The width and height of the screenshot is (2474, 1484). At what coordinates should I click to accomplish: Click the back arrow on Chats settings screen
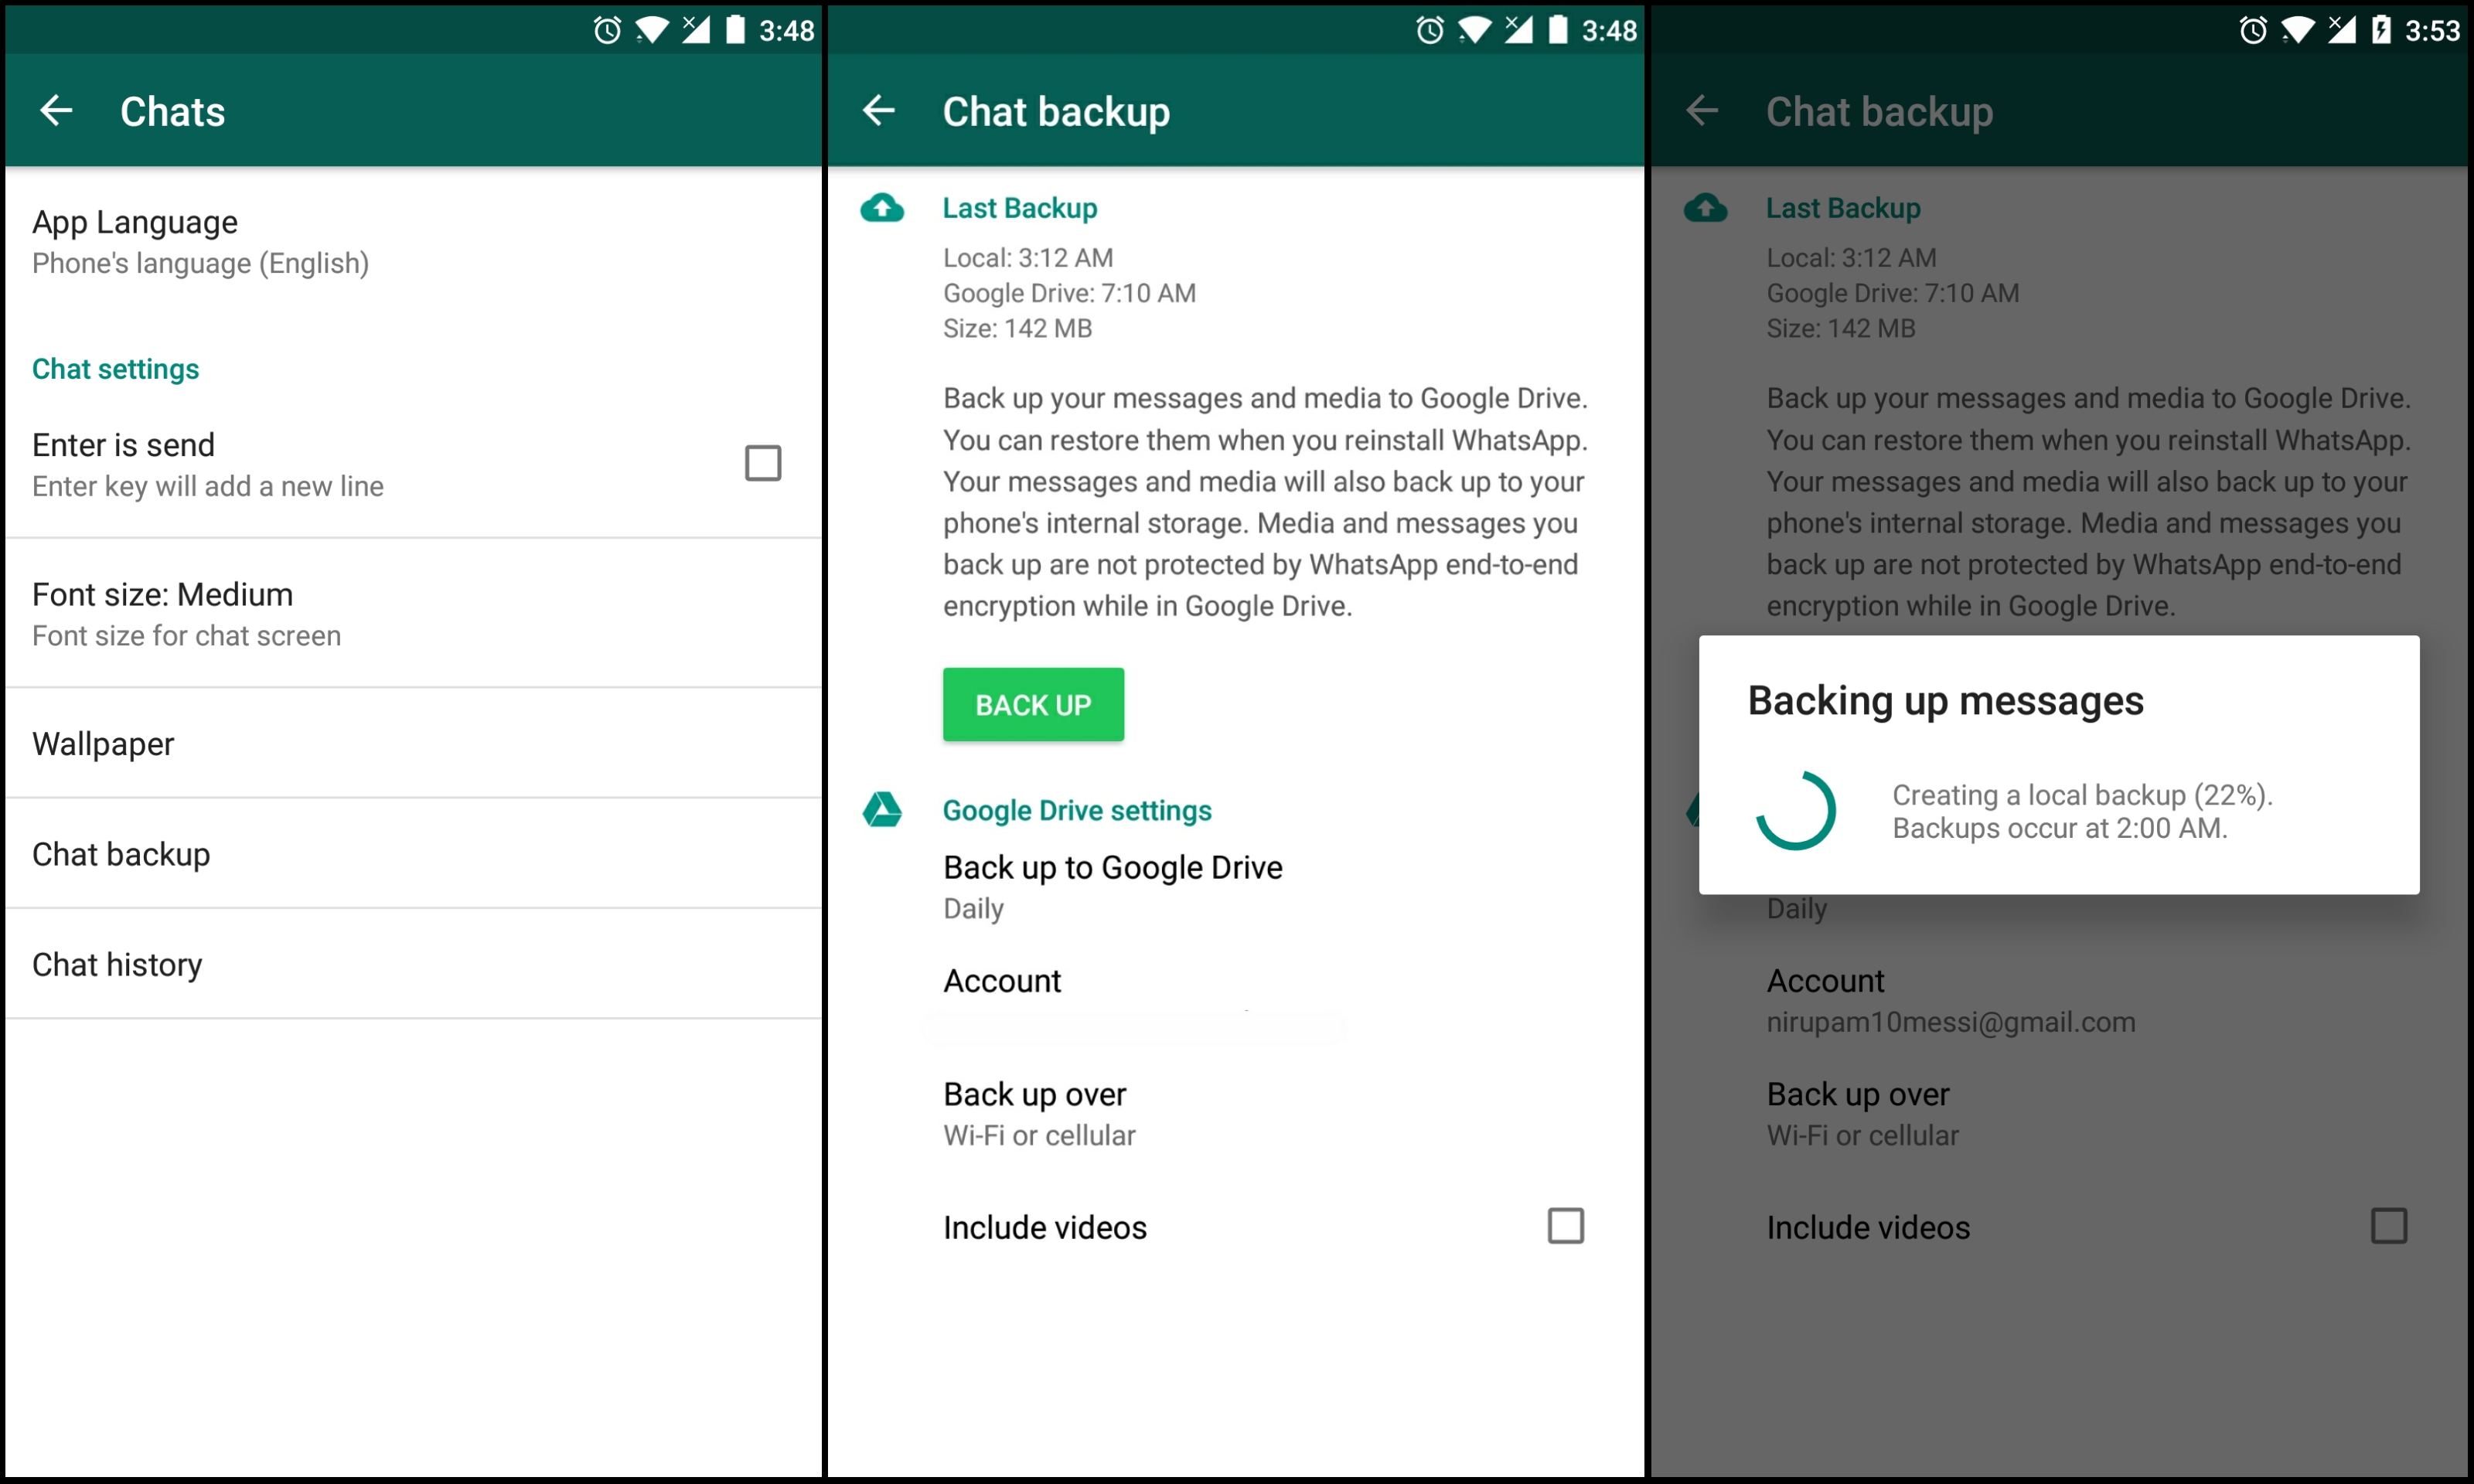tap(55, 111)
